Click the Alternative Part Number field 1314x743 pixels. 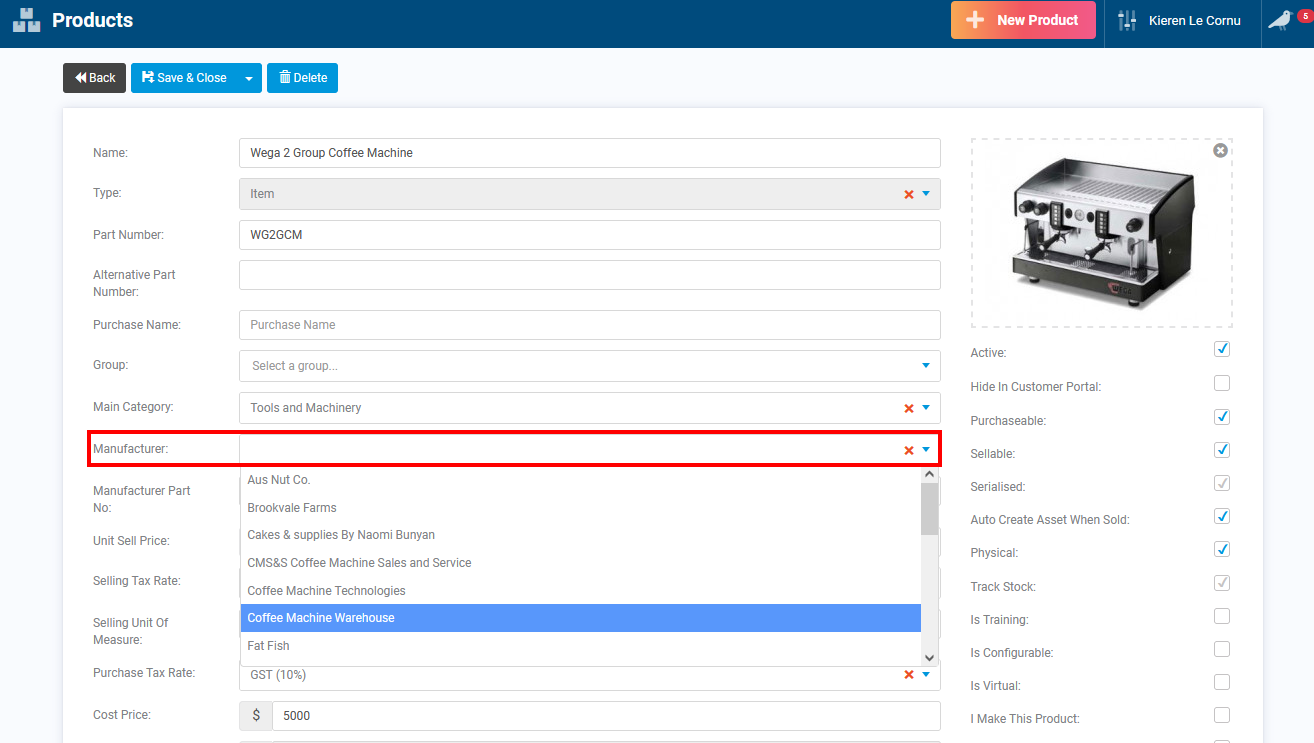tap(590, 275)
